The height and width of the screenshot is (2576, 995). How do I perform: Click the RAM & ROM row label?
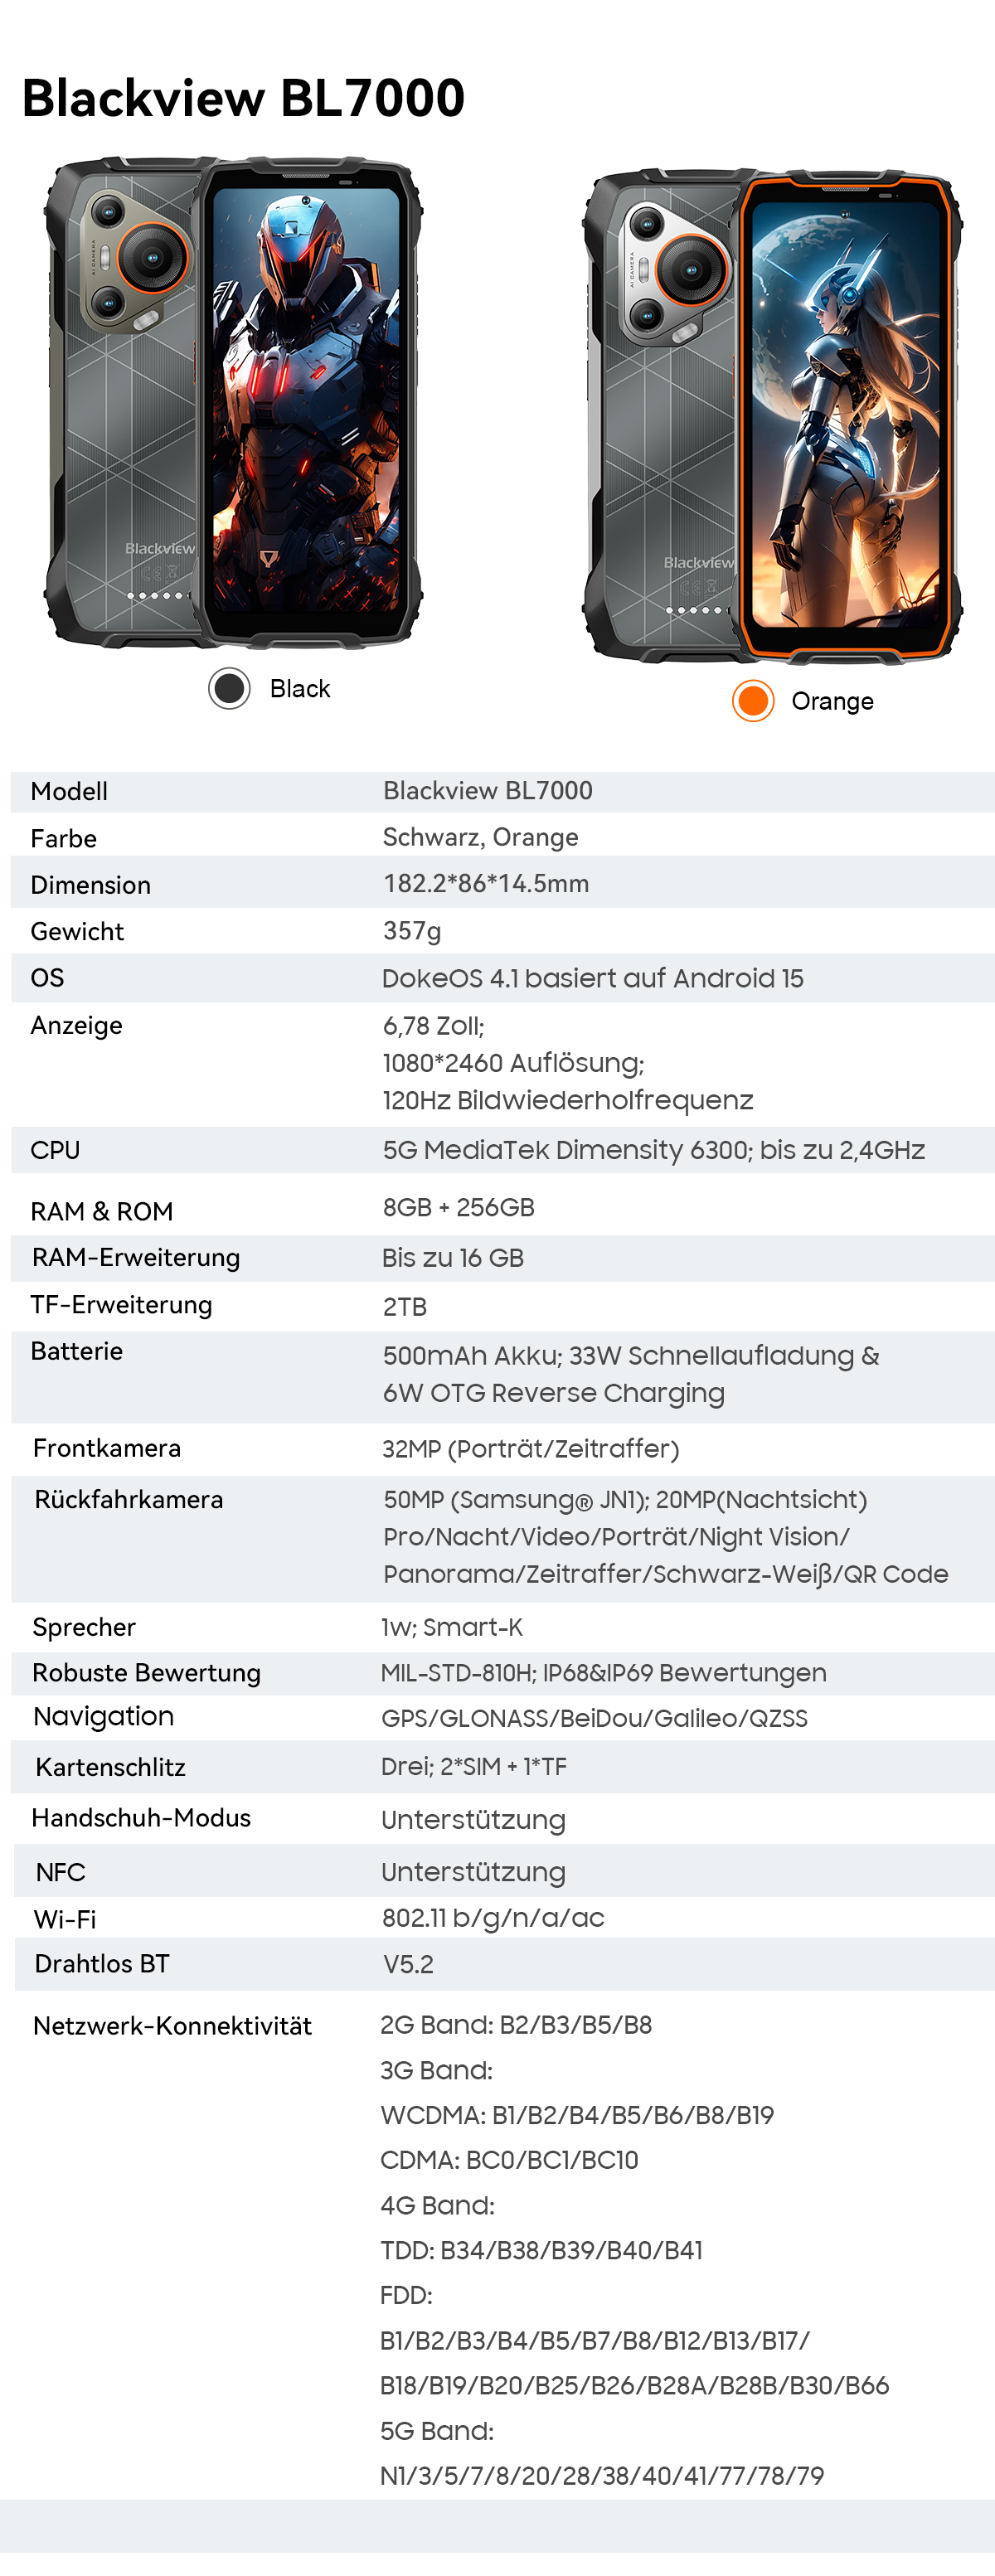tap(102, 1212)
